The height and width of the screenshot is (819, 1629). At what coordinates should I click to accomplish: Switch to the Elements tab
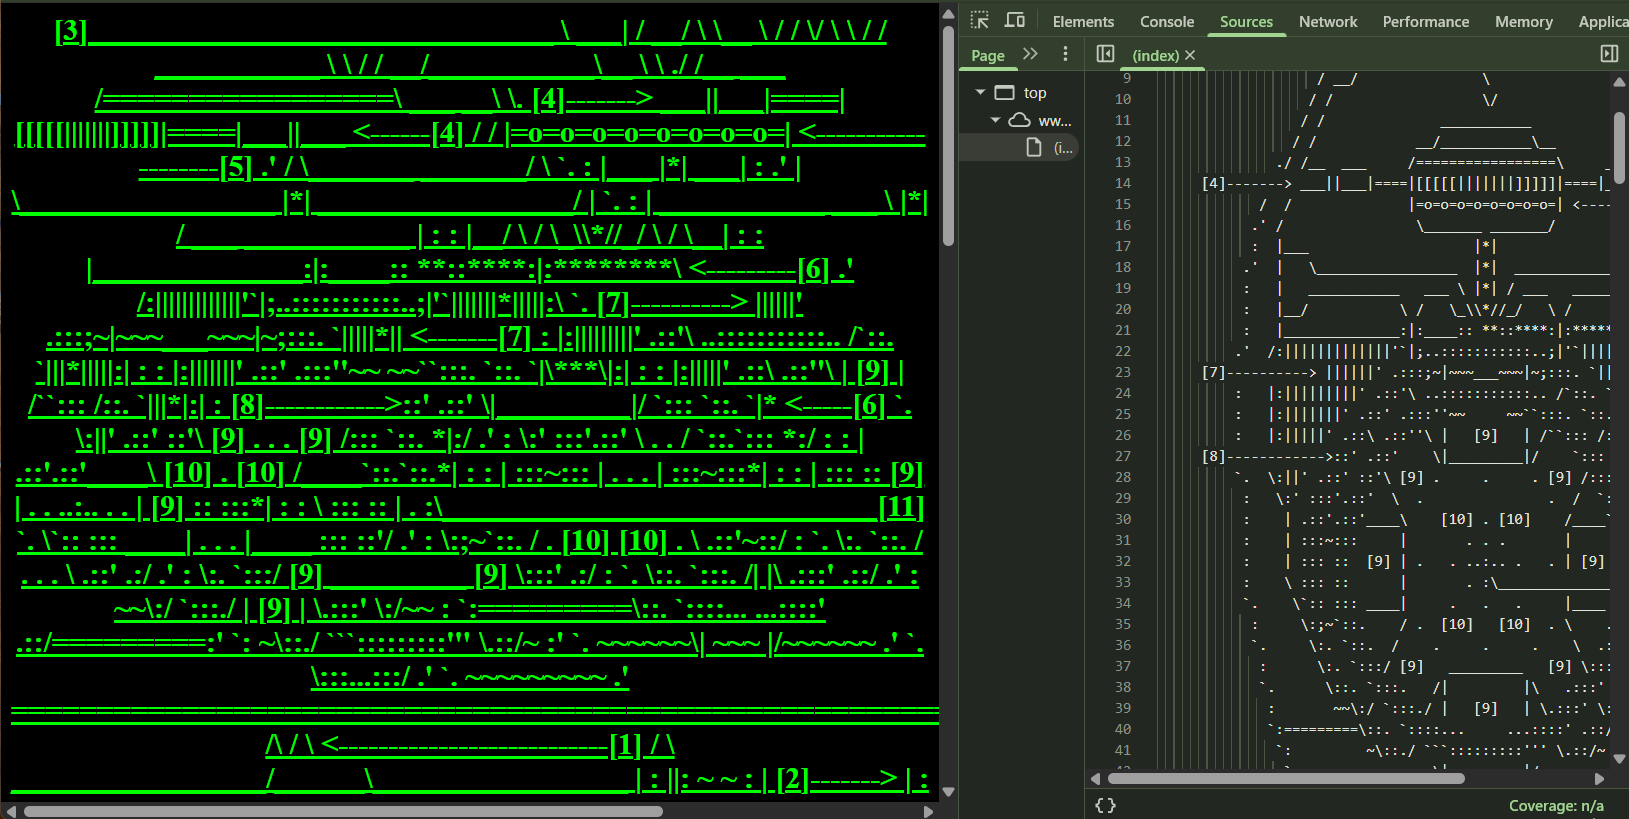click(1083, 22)
